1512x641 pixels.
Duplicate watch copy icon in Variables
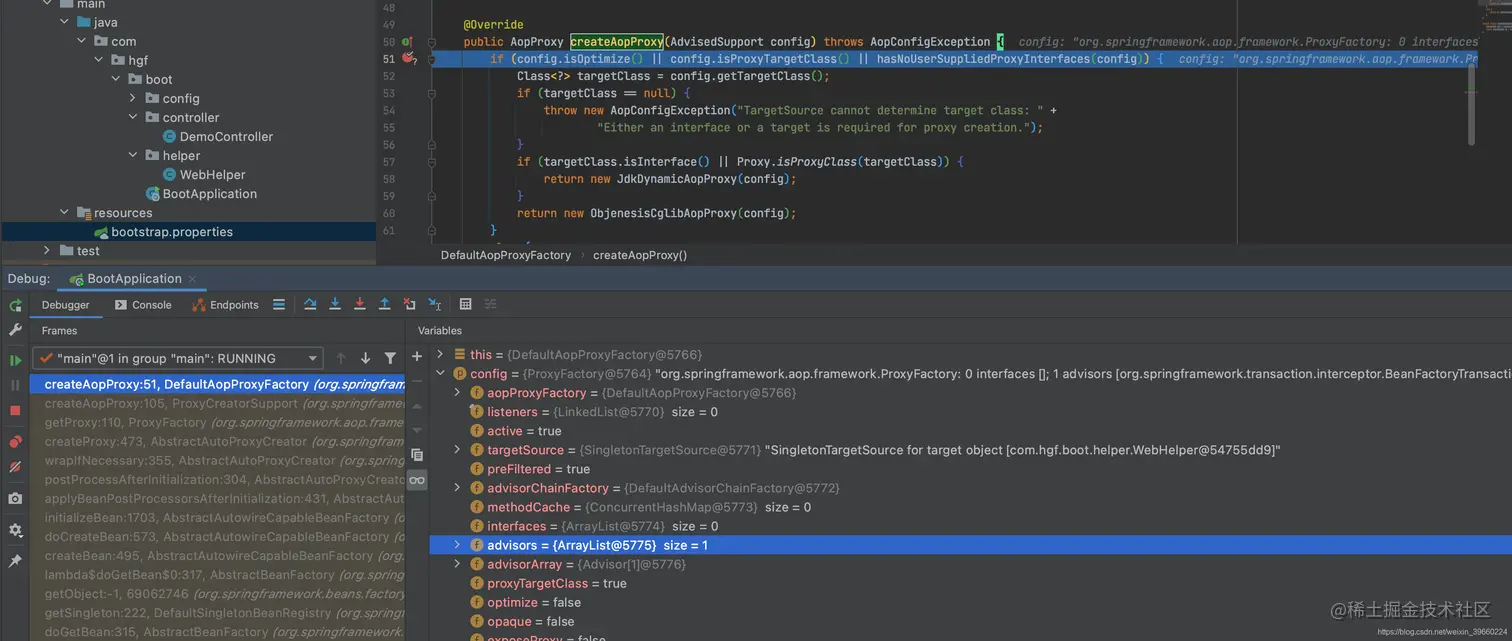tap(417, 455)
